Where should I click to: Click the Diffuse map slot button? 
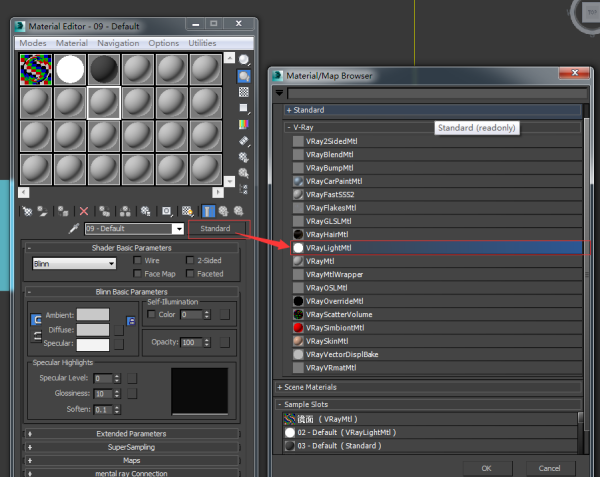click(119, 330)
